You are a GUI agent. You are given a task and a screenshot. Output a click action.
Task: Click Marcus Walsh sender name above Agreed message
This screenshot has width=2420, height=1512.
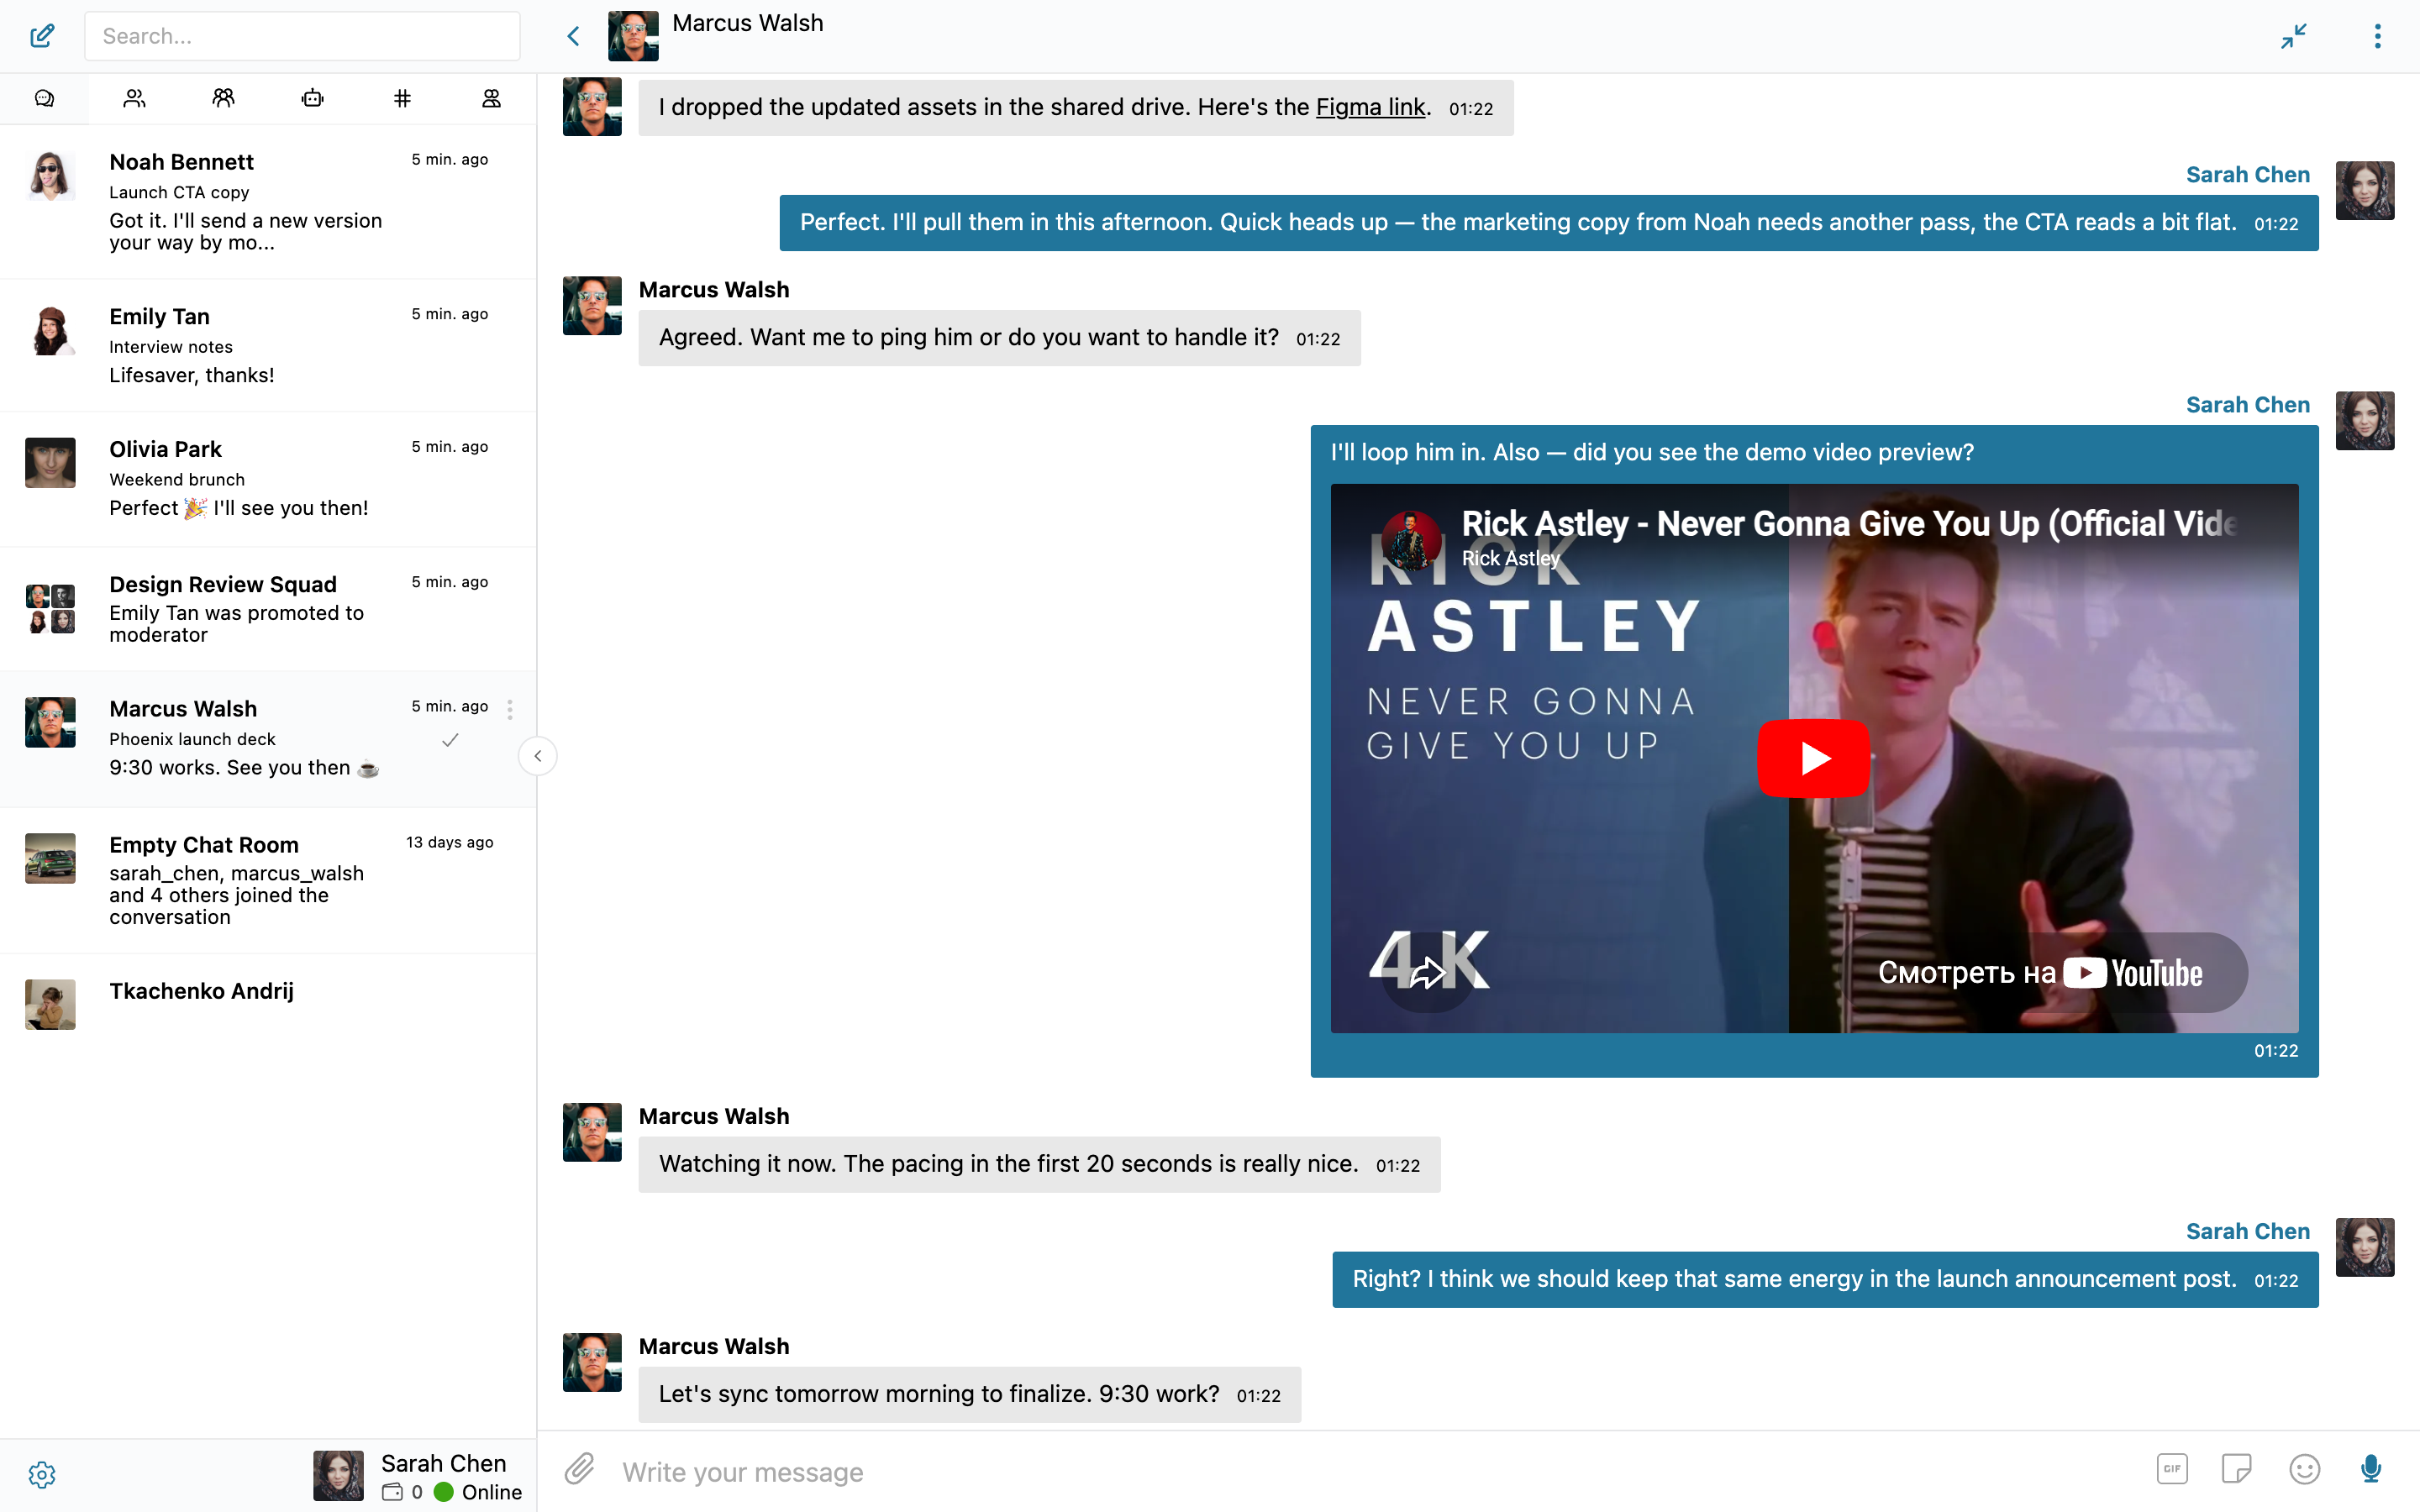coord(713,290)
